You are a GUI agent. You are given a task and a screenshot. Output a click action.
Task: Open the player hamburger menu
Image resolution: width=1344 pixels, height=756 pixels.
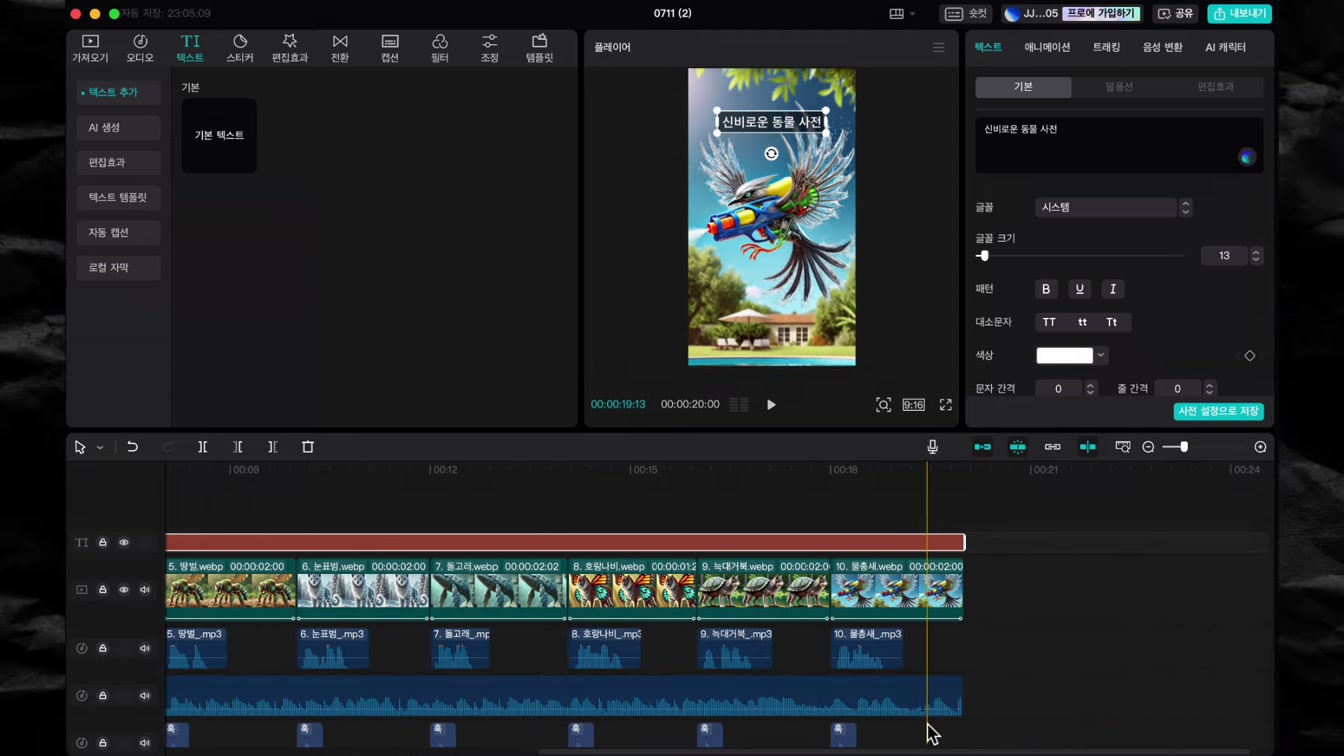[x=938, y=47]
